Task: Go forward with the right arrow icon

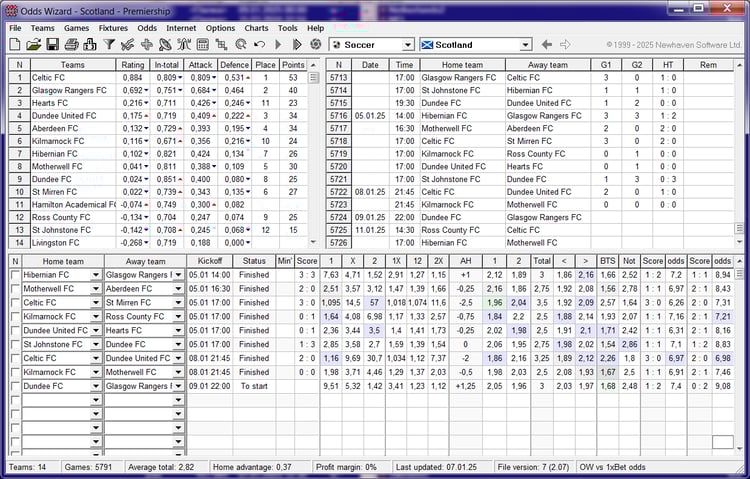Action: [x=565, y=45]
